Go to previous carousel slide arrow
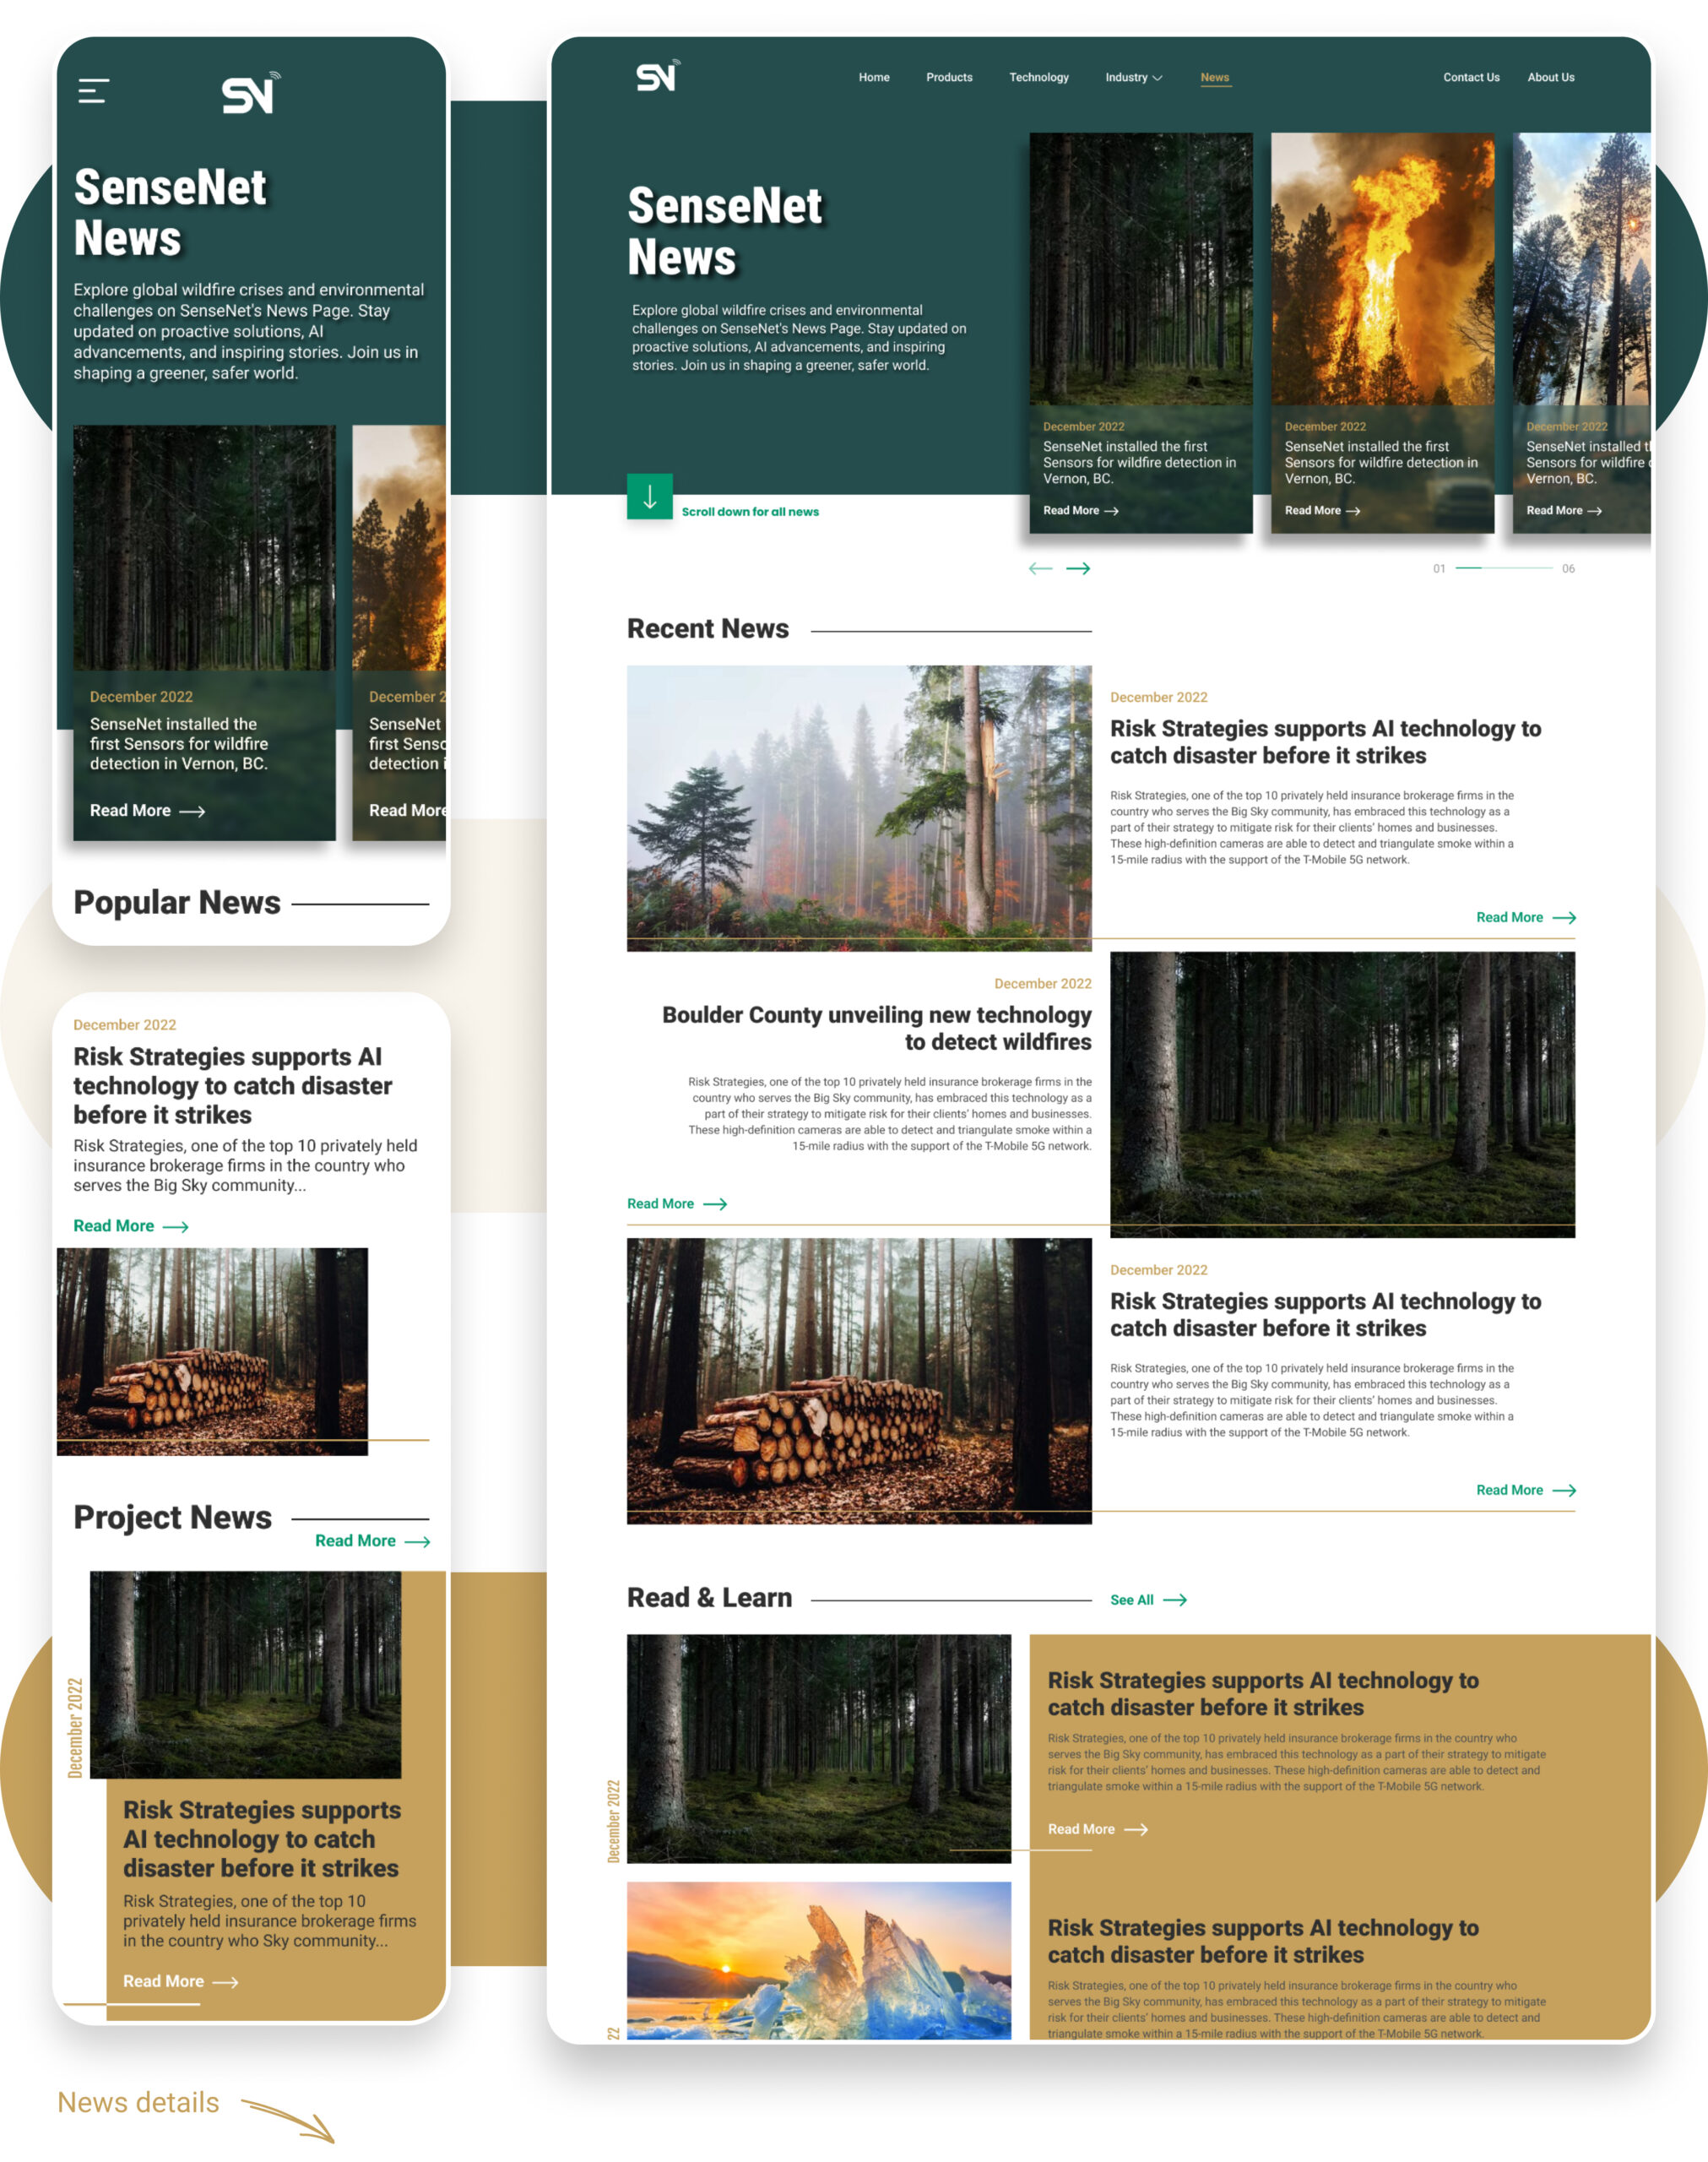 pyautogui.click(x=1040, y=568)
